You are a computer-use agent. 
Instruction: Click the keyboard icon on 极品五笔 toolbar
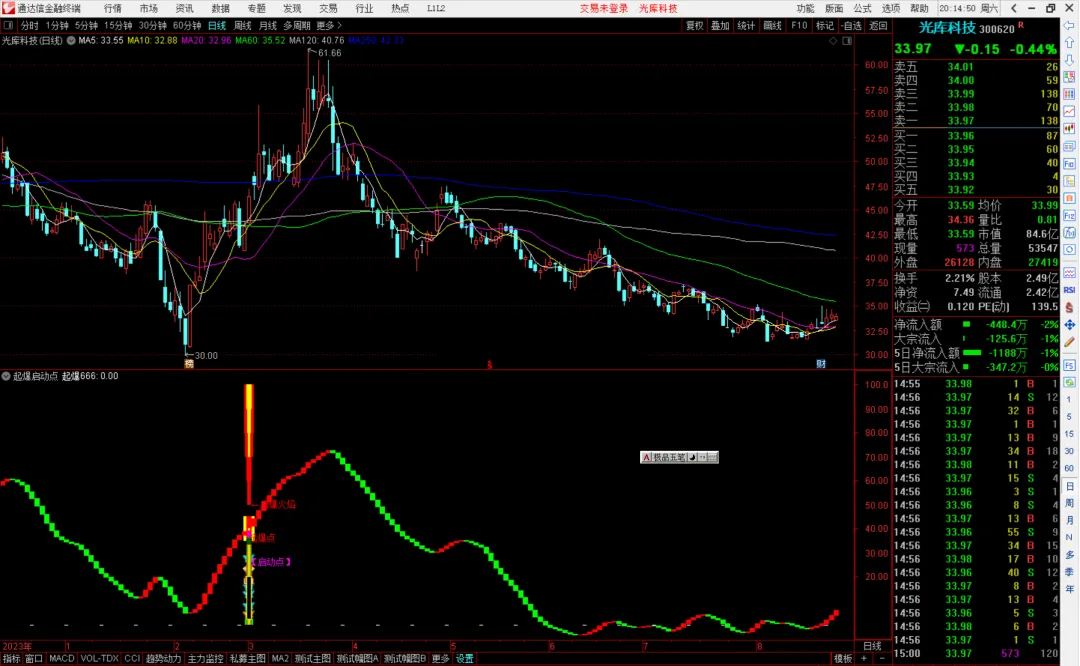pos(712,457)
